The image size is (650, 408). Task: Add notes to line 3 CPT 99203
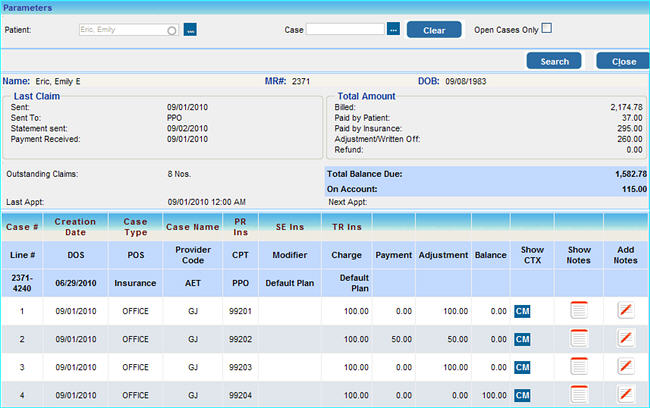pos(626,367)
